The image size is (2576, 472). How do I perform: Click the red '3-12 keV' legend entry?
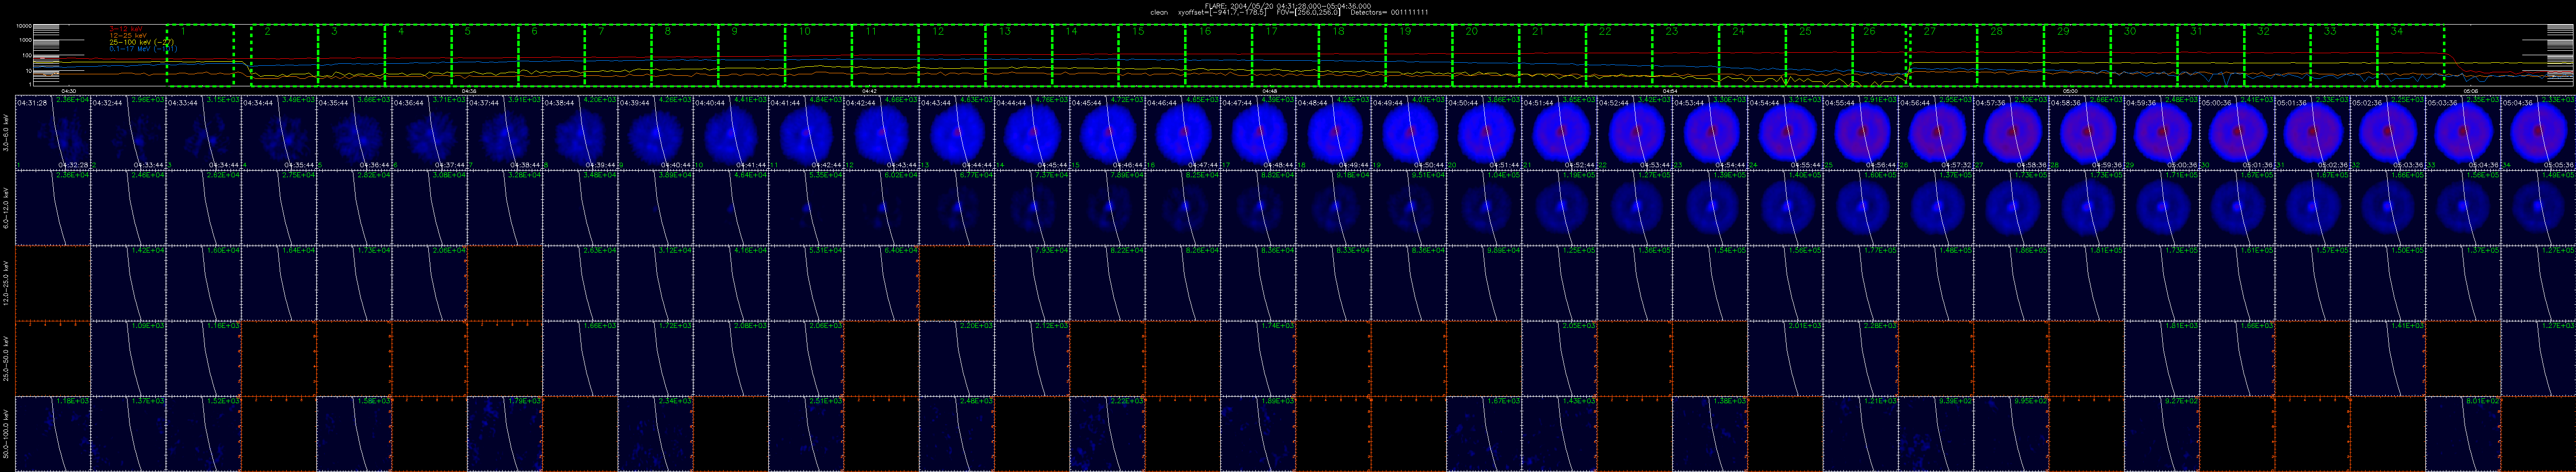click(125, 29)
